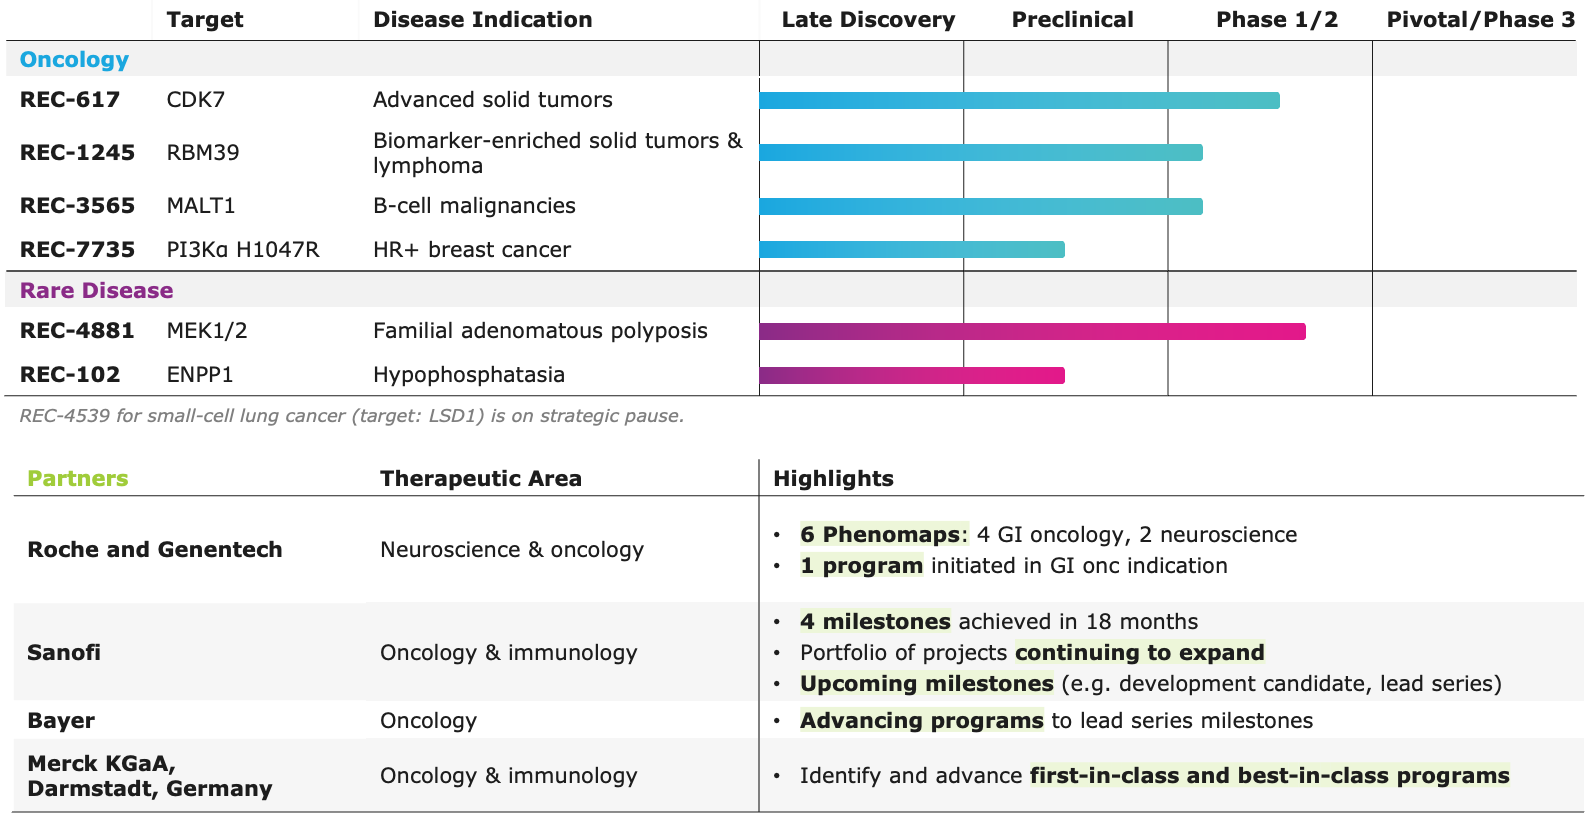Click the Late Discovery column header
1595x819 pixels.
[x=868, y=20]
